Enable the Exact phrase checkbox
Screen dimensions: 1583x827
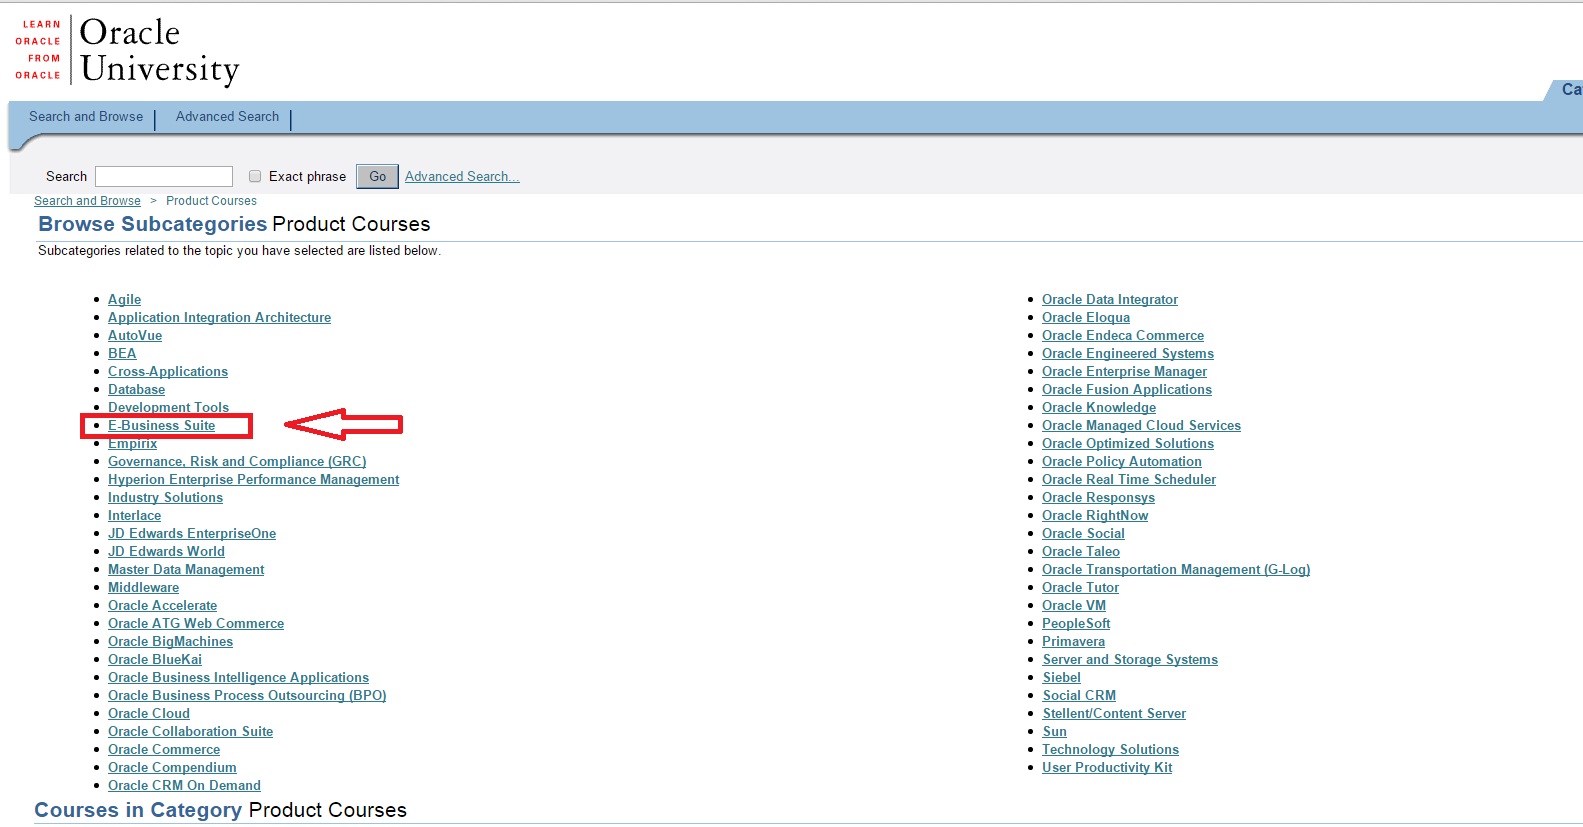pyautogui.click(x=255, y=176)
